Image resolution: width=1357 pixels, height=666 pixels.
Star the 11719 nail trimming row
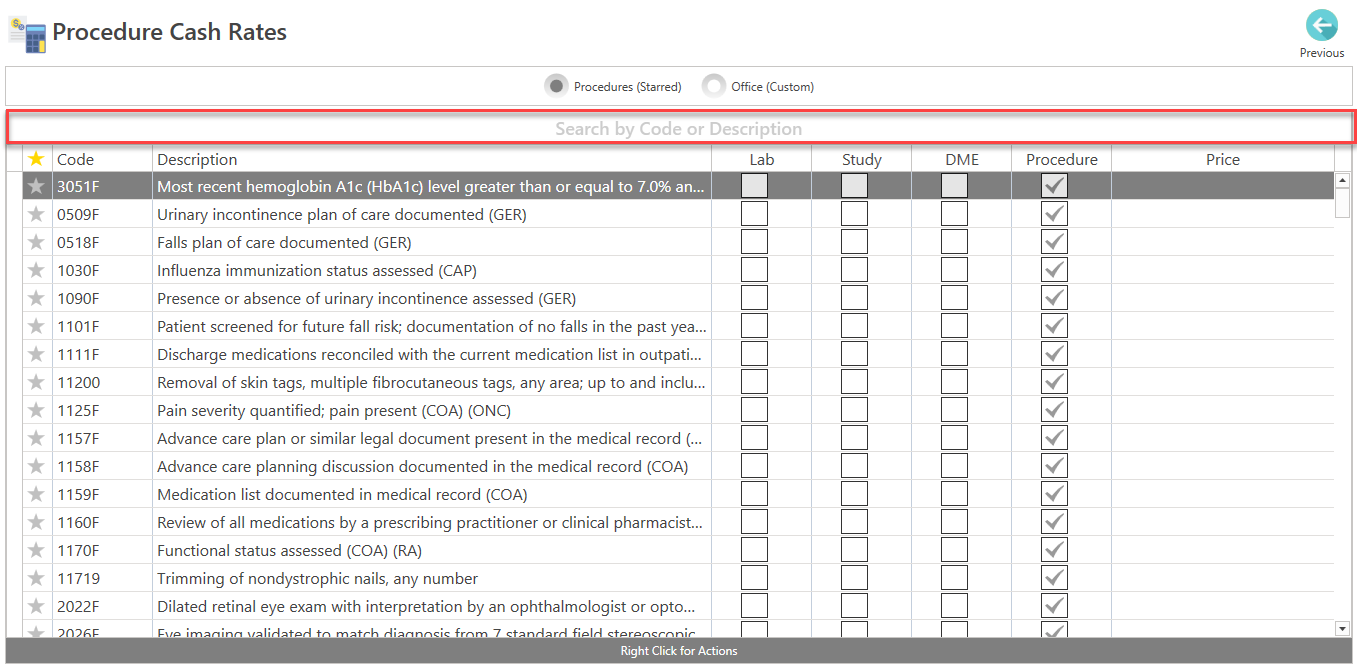37,578
